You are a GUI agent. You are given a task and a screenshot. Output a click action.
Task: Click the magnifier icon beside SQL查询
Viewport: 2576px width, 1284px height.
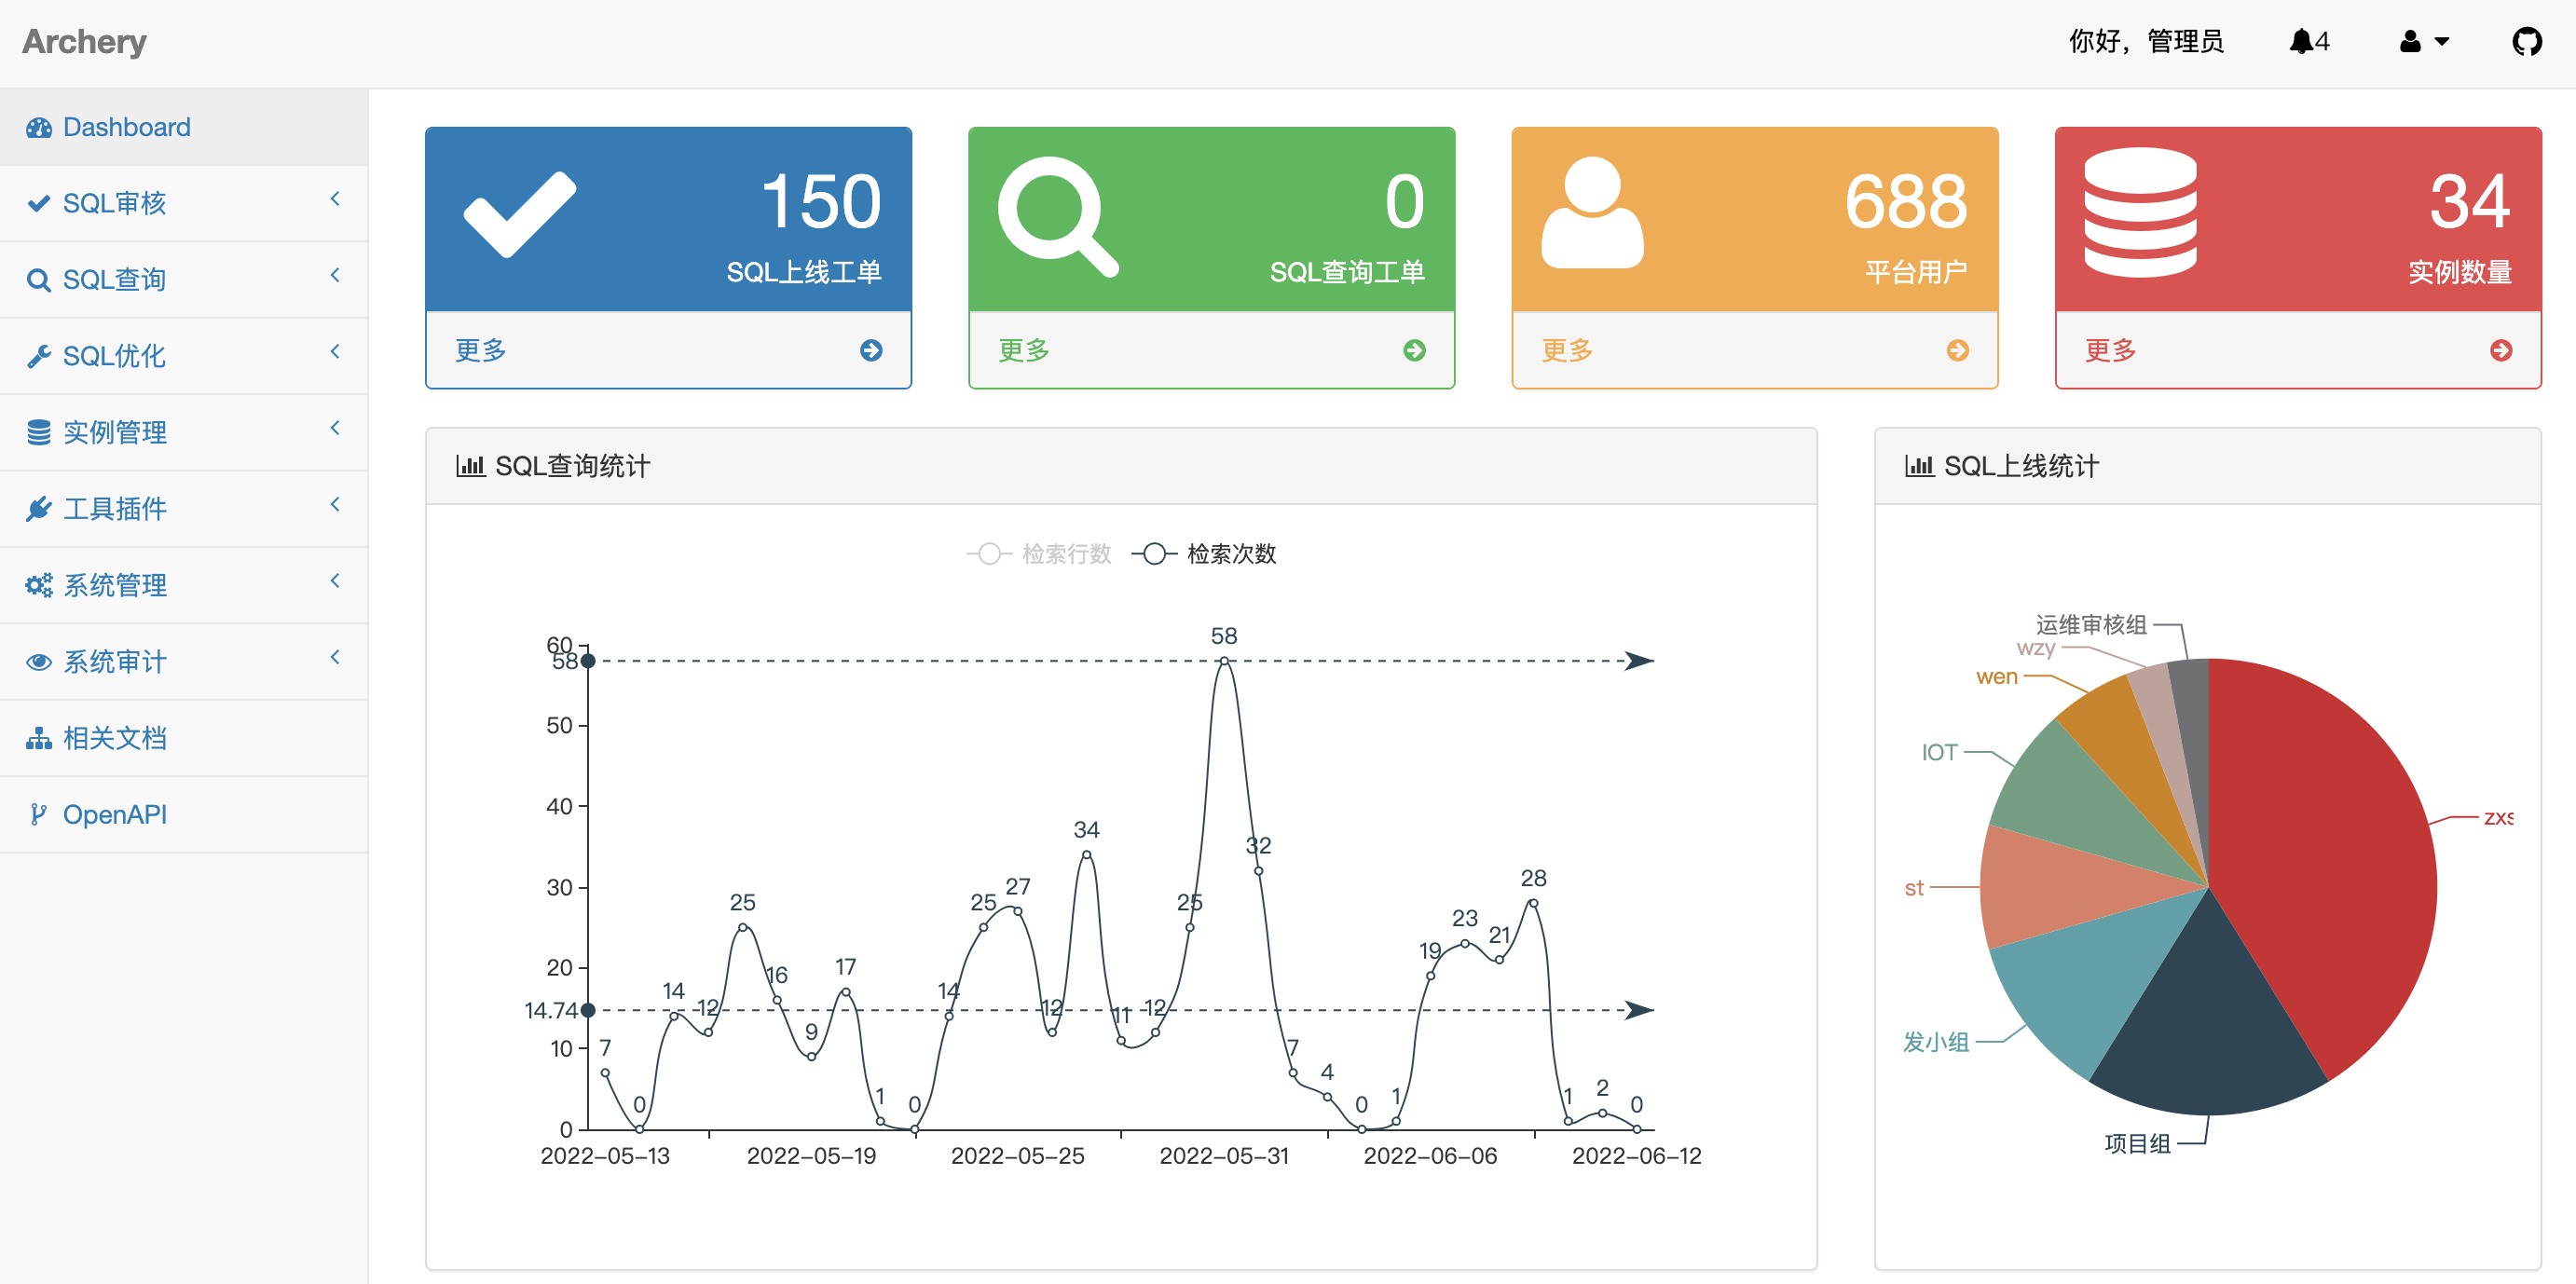[x=39, y=279]
